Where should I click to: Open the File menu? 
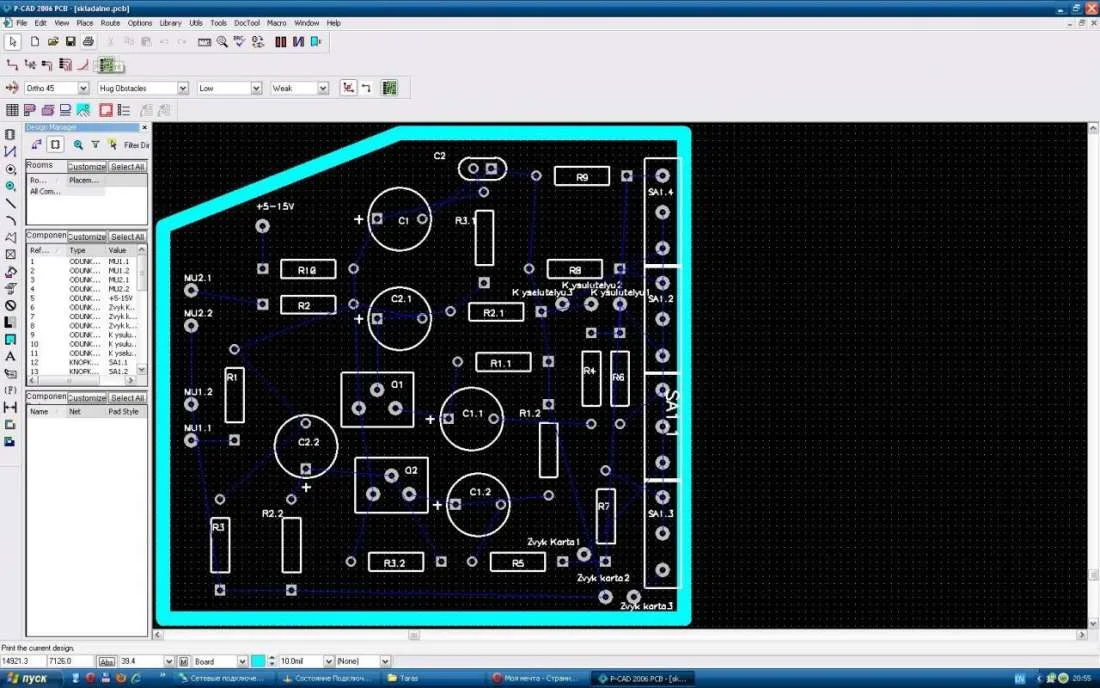point(22,23)
